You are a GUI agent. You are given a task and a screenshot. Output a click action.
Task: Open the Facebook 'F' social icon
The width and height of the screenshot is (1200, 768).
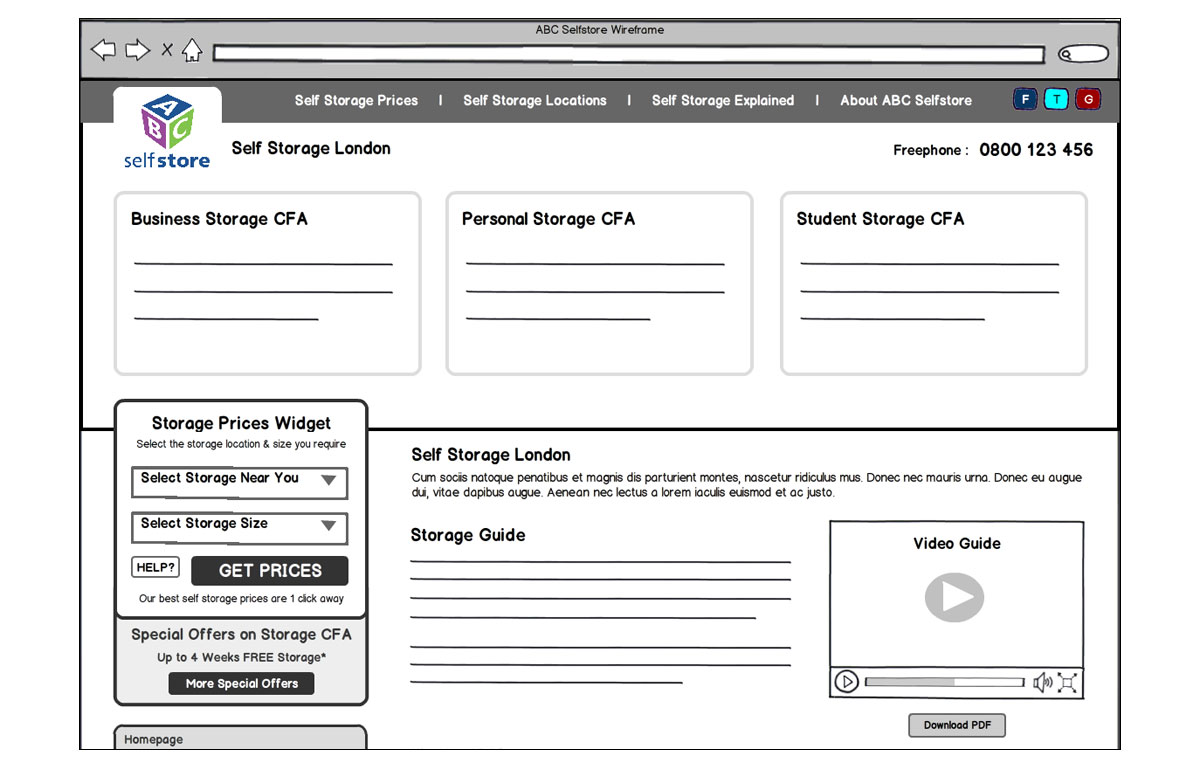pos(1025,100)
